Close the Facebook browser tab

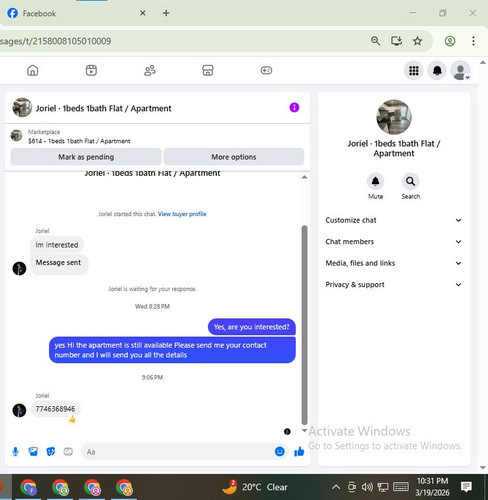pos(143,13)
